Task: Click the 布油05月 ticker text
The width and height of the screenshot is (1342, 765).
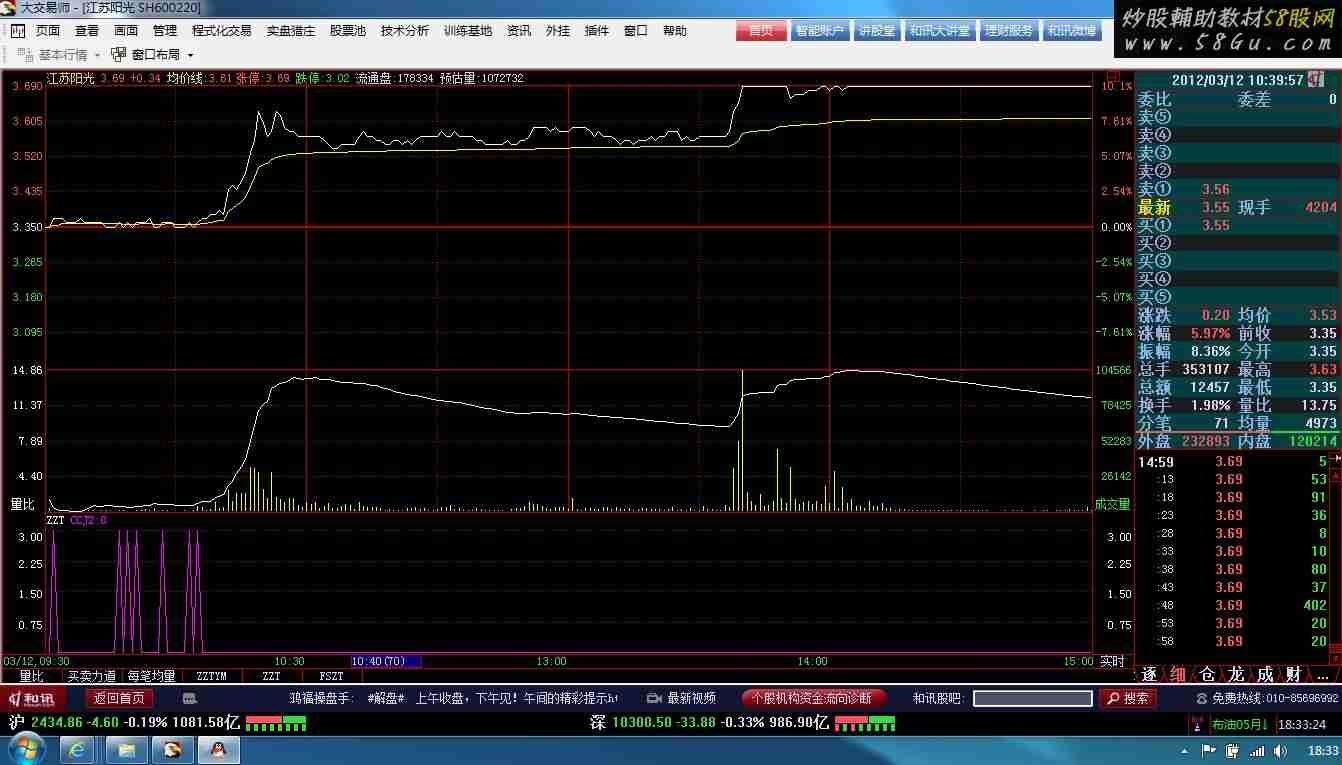Action: tap(1241, 724)
